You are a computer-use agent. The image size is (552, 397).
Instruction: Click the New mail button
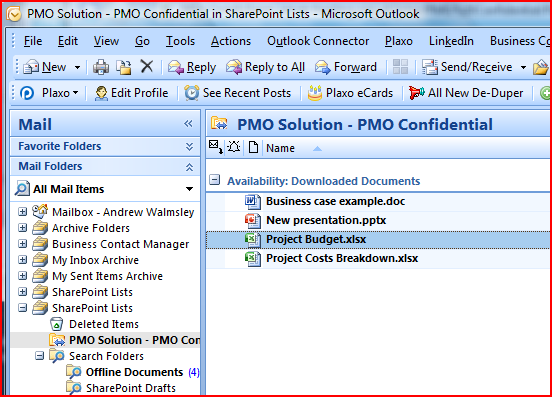tap(45, 67)
